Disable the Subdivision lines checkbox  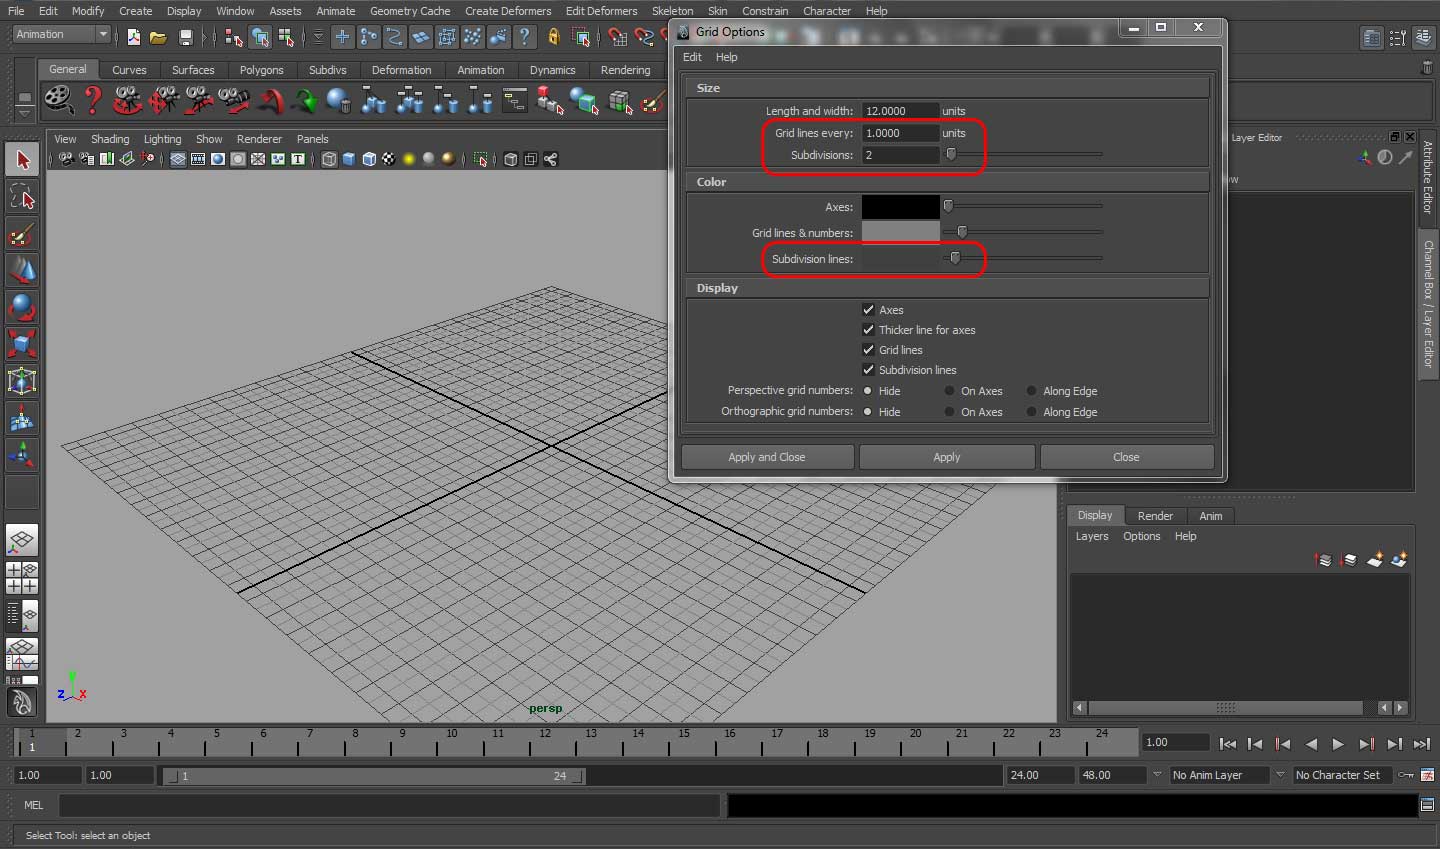(869, 370)
